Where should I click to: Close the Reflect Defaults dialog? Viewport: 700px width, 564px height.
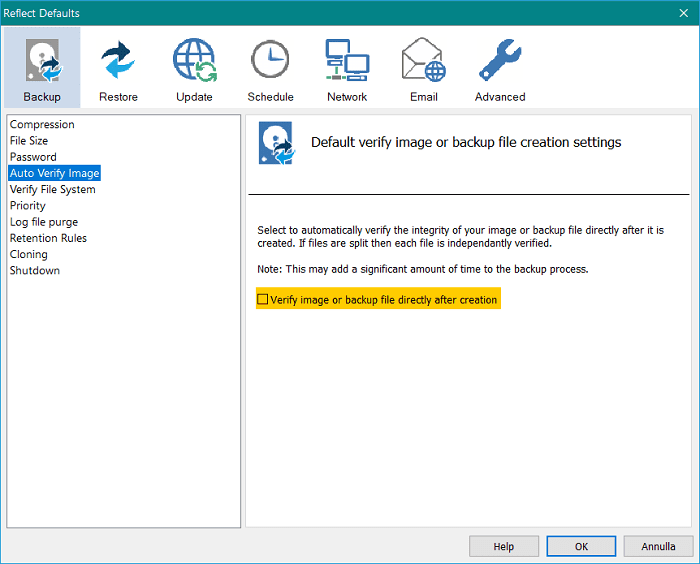683,13
